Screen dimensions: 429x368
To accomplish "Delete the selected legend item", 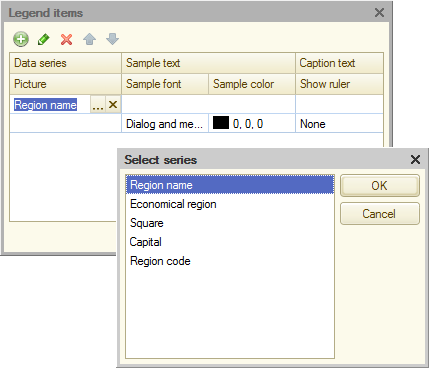I will pos(67,39).
